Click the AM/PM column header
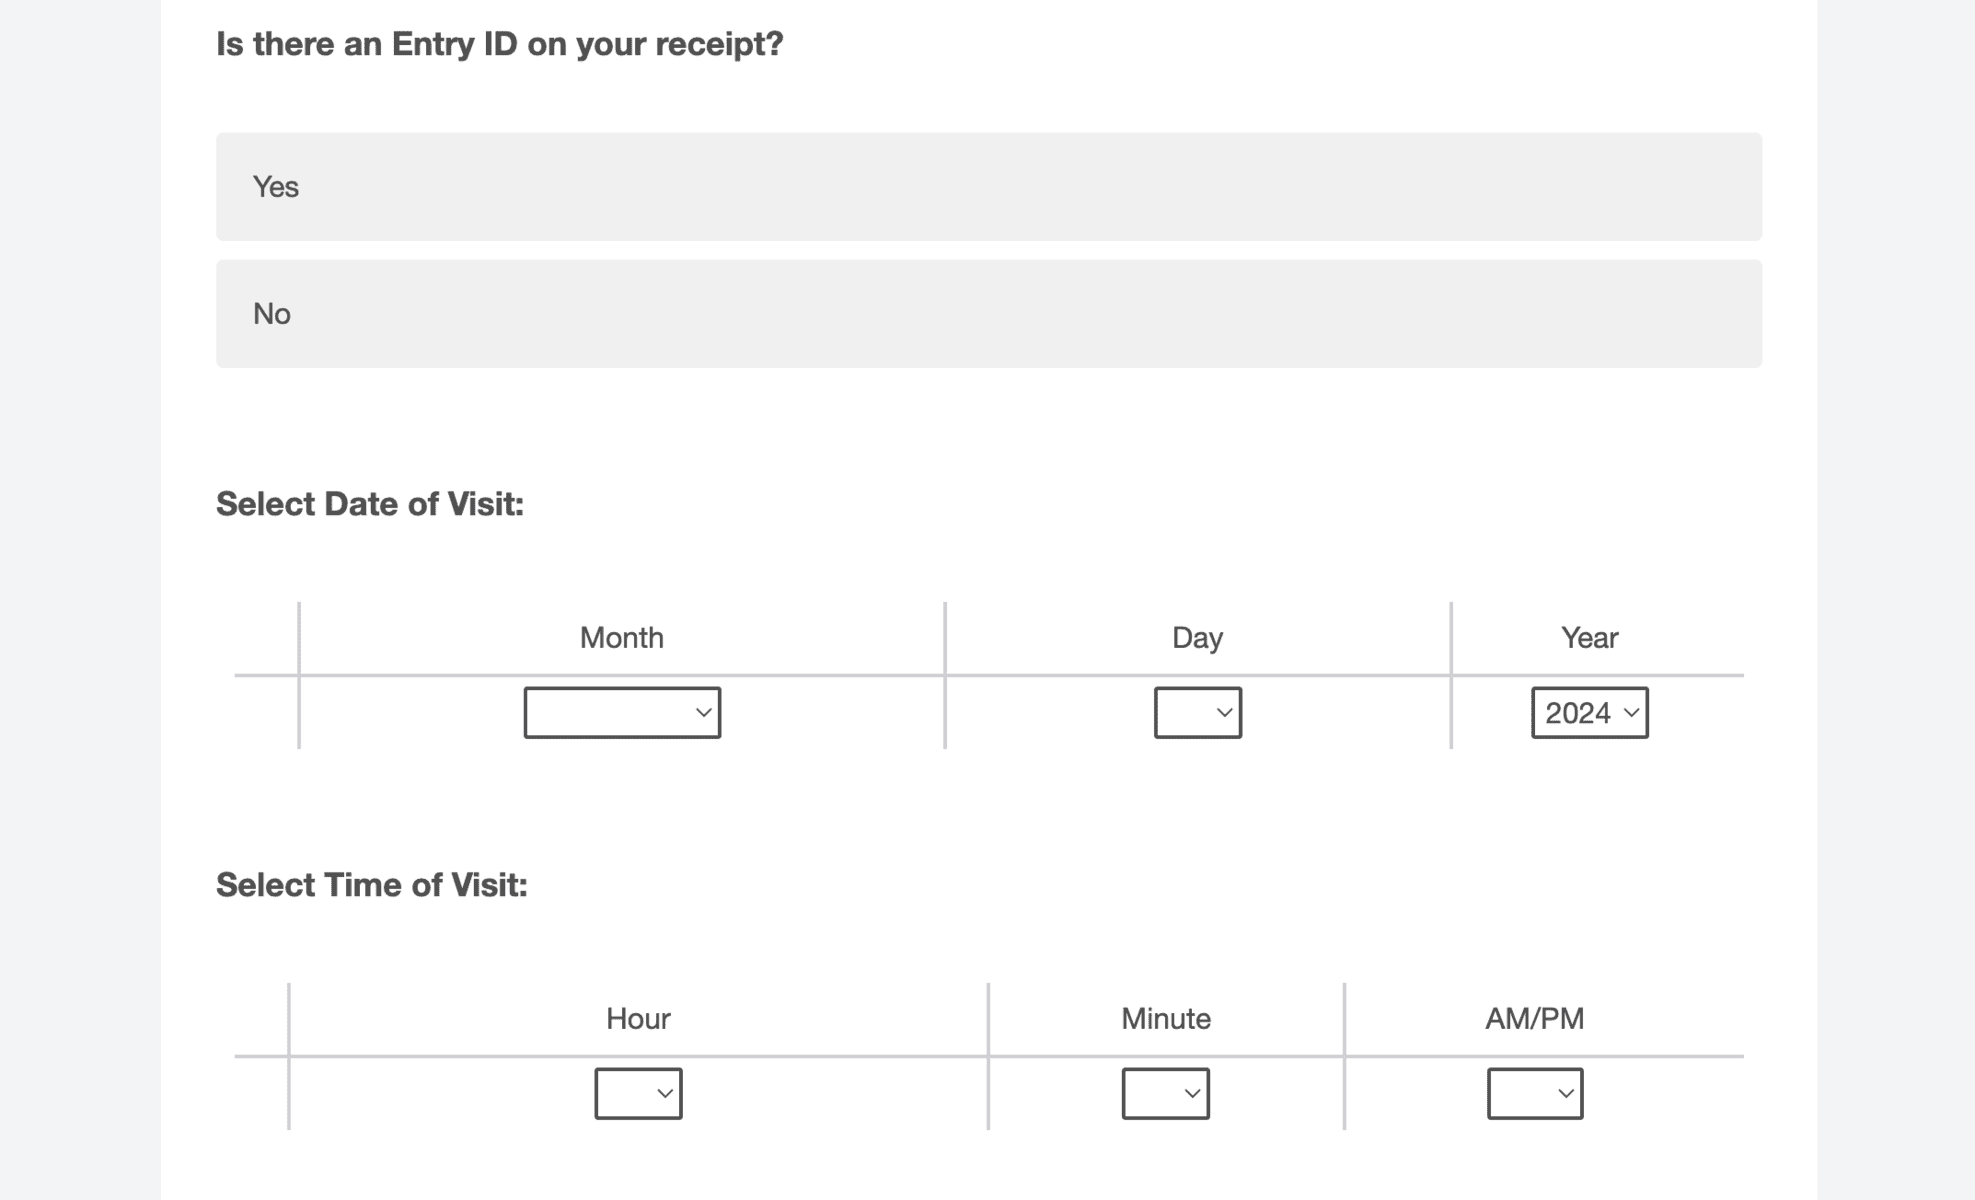 (x=1534, y=1019)
